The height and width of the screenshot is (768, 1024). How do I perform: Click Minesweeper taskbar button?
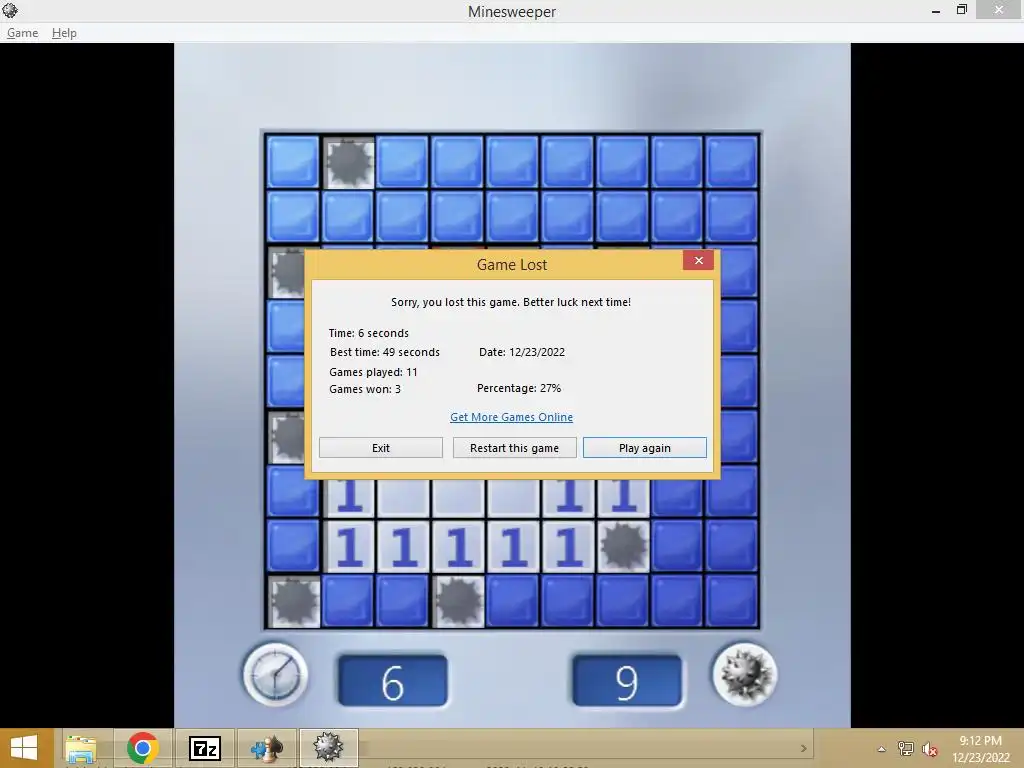[x=328, y=748]
